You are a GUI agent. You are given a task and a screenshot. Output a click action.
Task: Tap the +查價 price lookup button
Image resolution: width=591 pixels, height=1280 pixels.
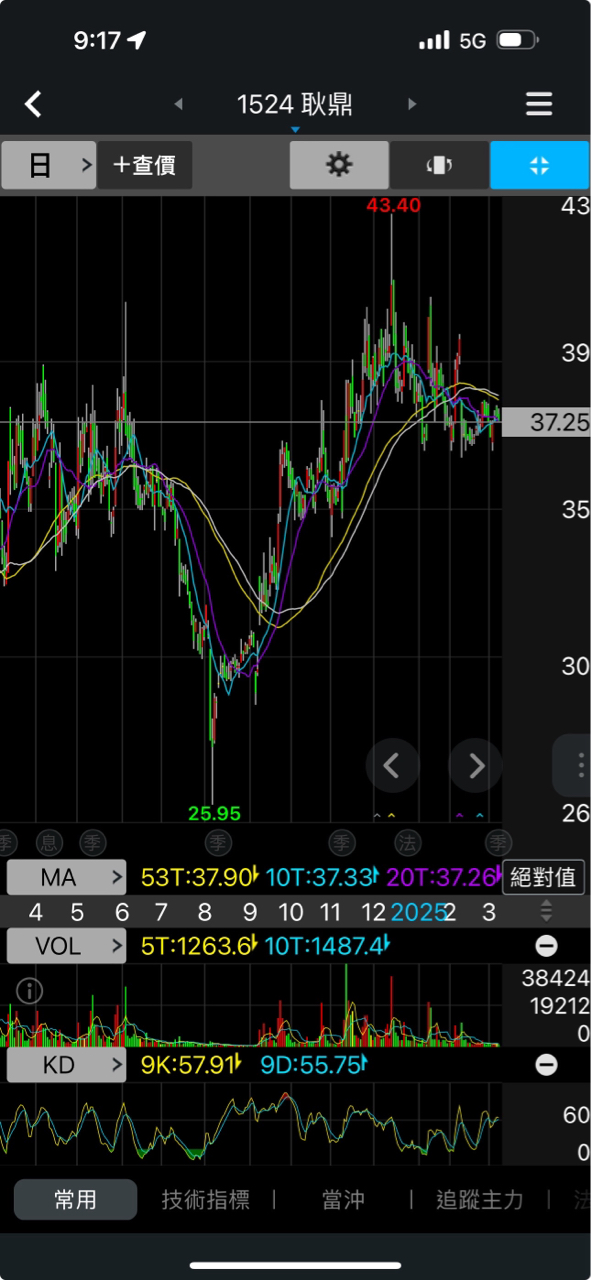tap(145, 165)
